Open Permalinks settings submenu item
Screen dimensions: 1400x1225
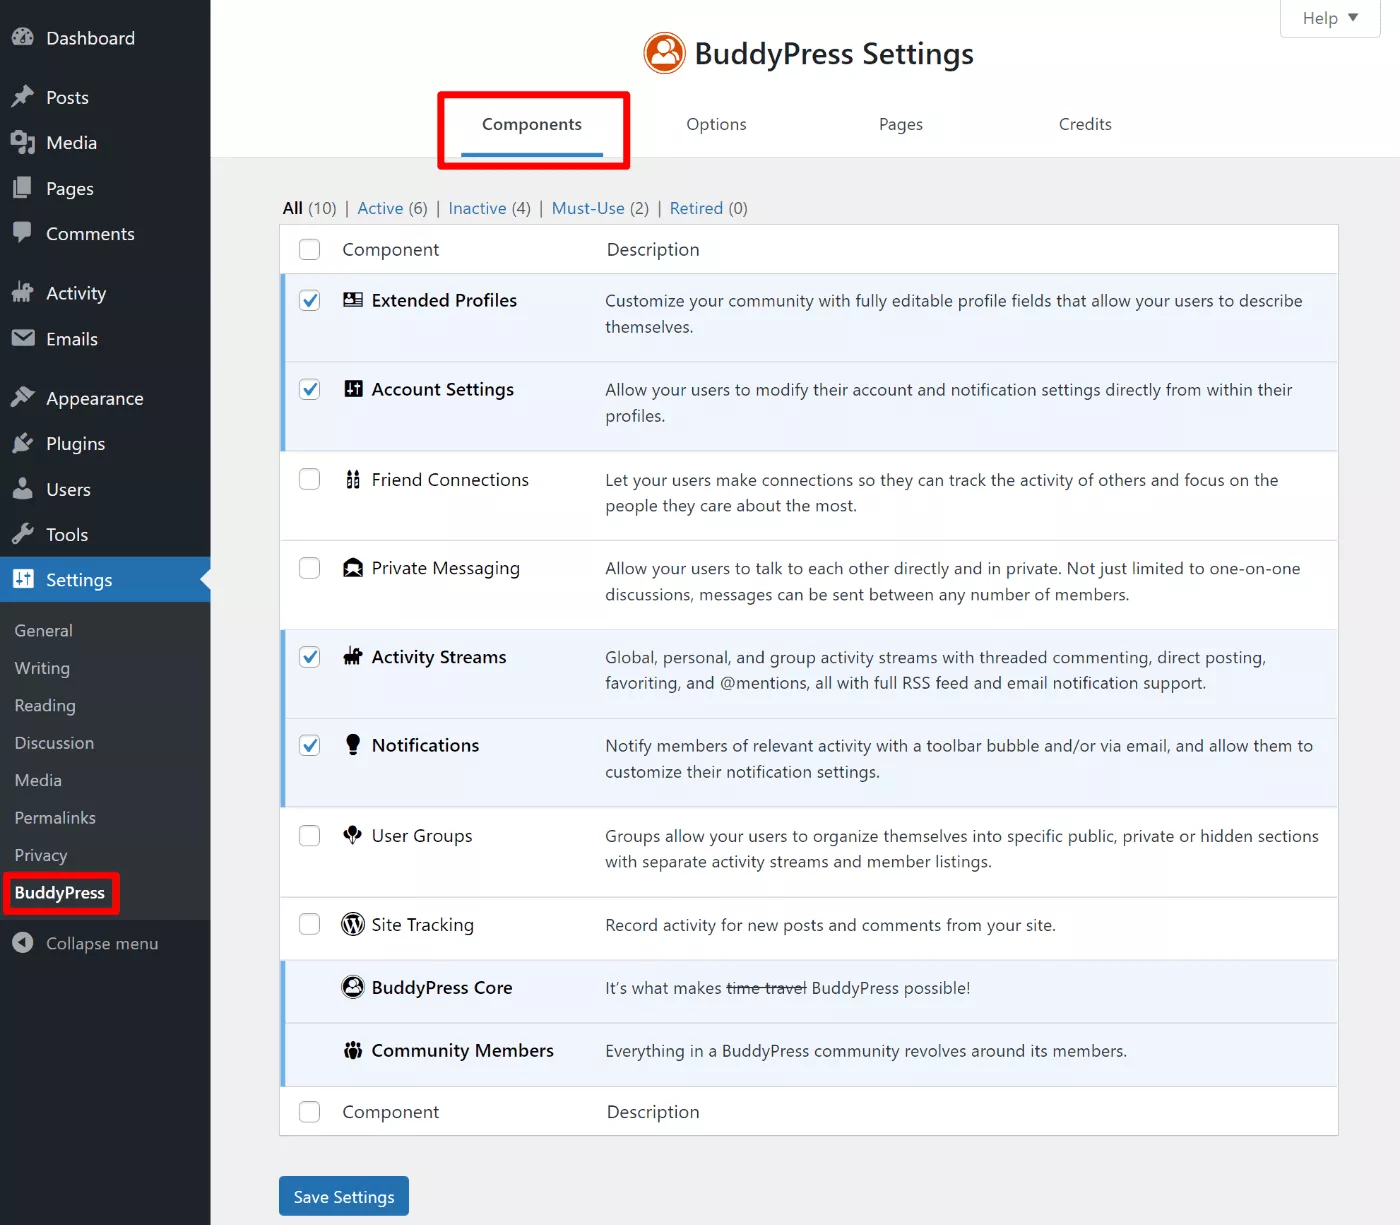pyautogui.click(x=55, y=818)
